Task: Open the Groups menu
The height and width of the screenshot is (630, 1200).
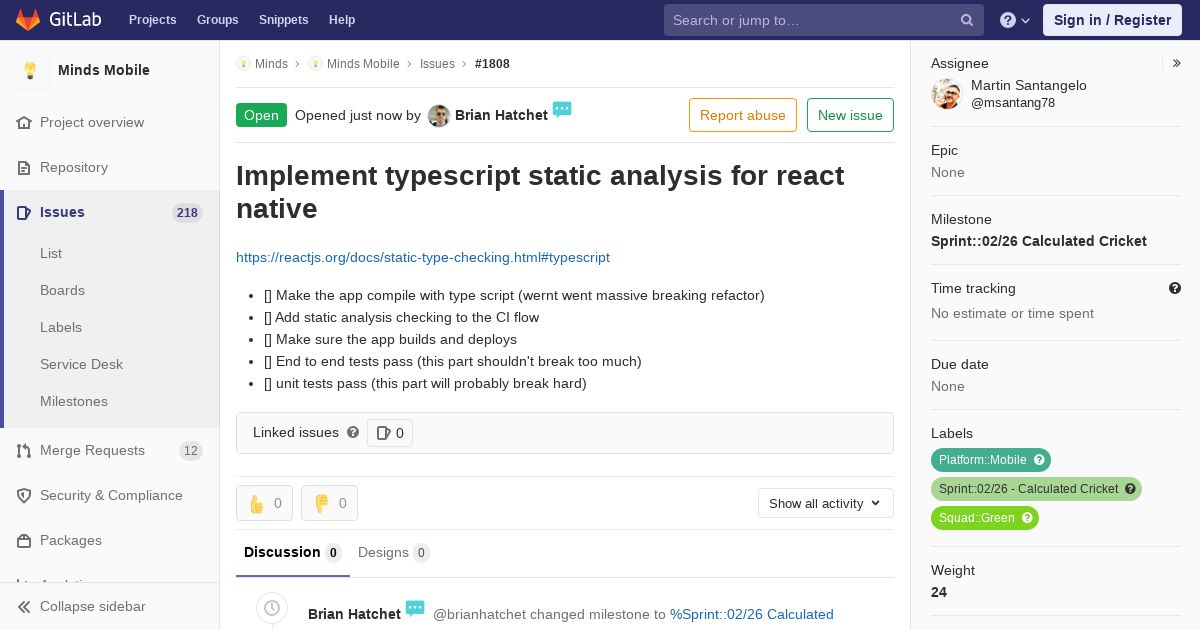Action: coord(217,20)
